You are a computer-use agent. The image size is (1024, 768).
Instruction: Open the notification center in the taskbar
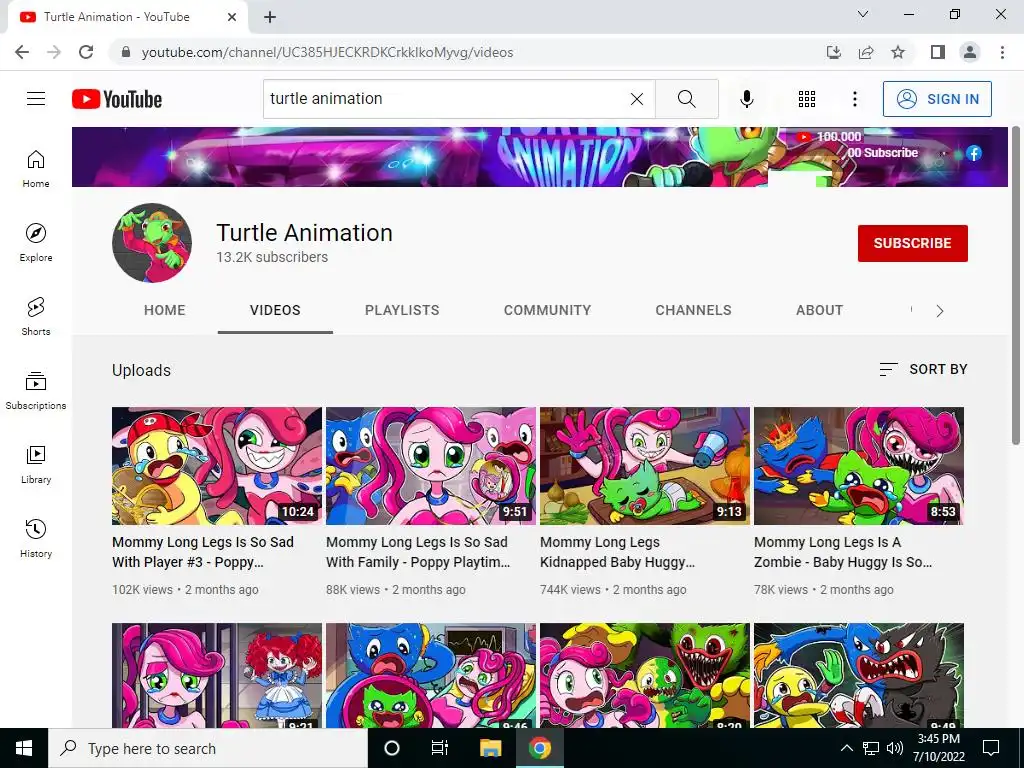(x=991, y=748)
